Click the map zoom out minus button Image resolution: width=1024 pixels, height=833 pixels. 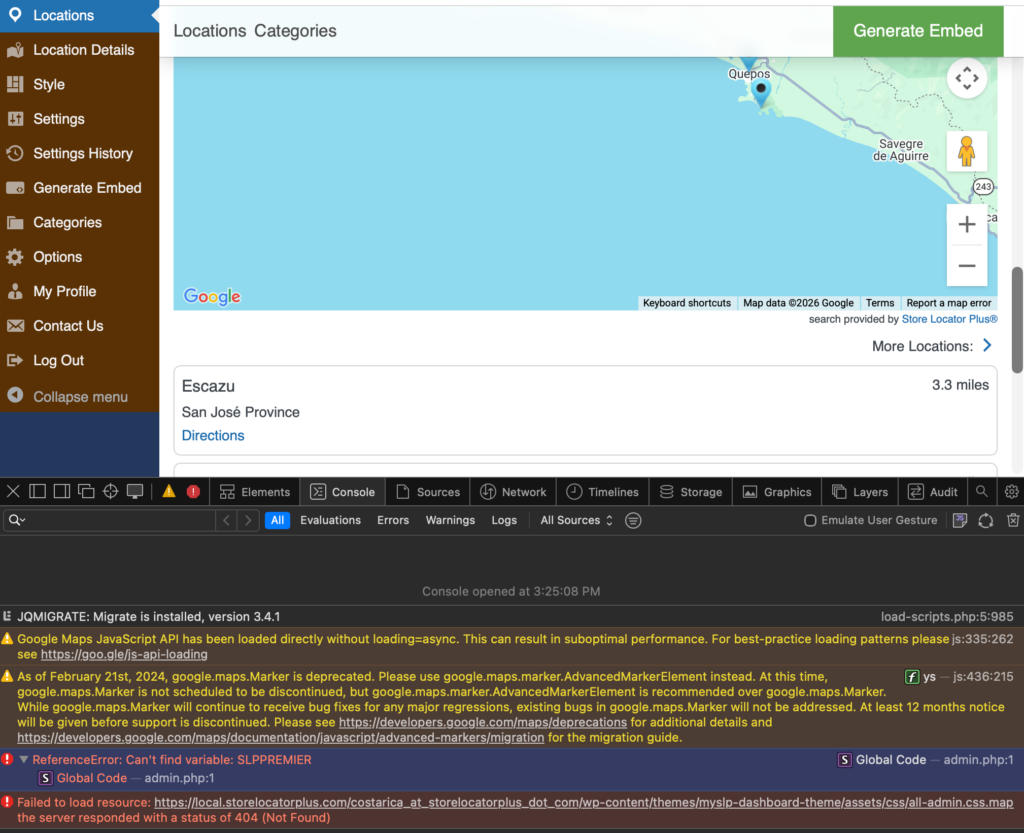[966, 266]
